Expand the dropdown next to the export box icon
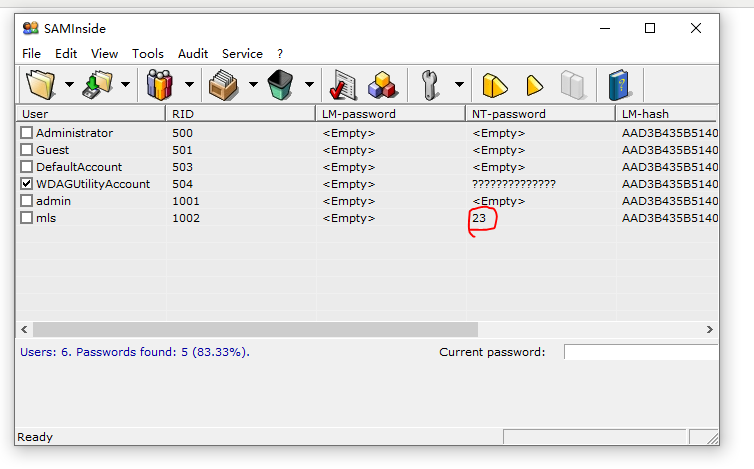The height and width of the screenshot is (469, 754). tap(253, 85)
